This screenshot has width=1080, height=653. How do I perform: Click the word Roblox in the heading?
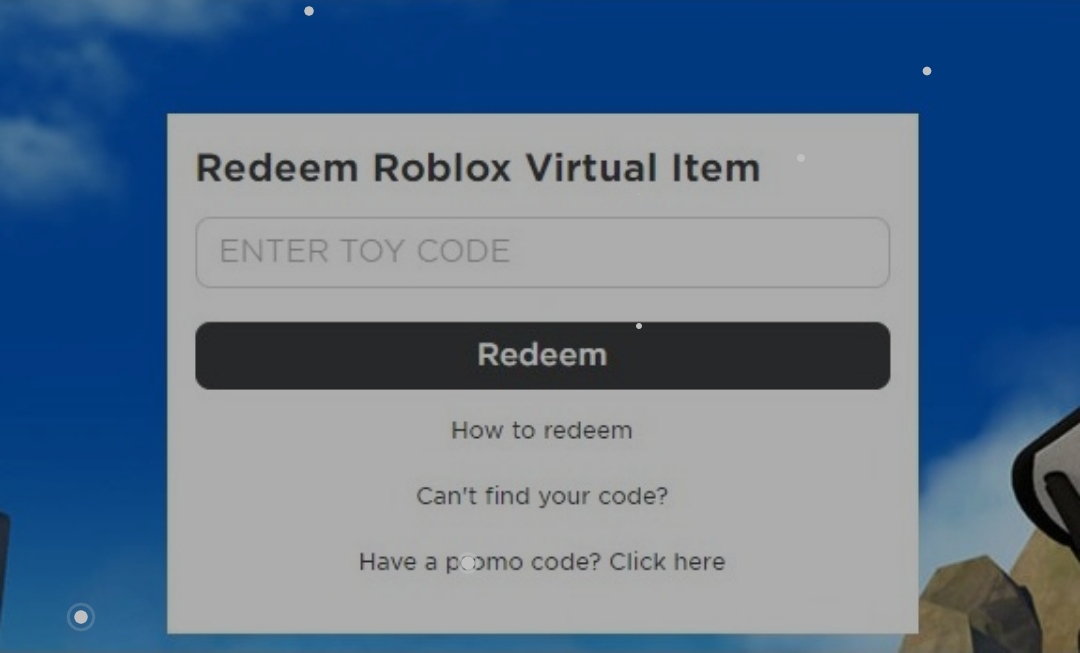click(441, 168)
